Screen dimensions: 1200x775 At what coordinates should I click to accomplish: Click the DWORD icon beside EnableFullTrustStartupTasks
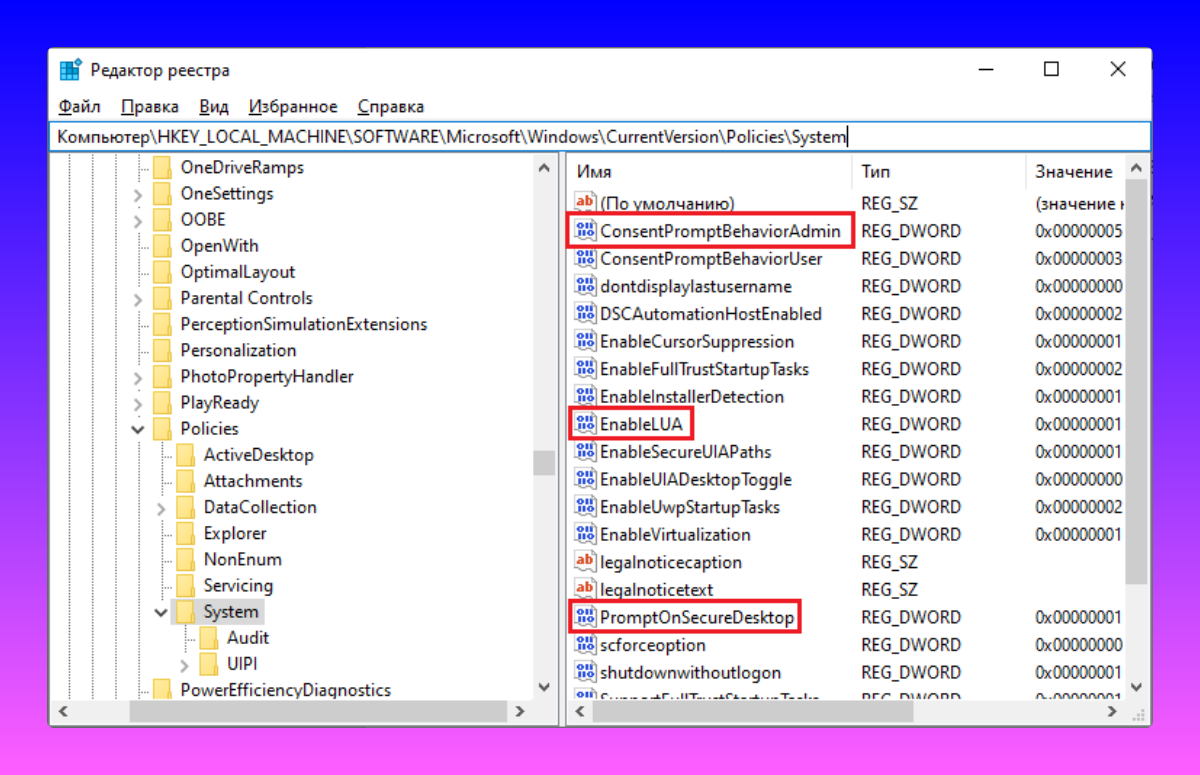585,369
